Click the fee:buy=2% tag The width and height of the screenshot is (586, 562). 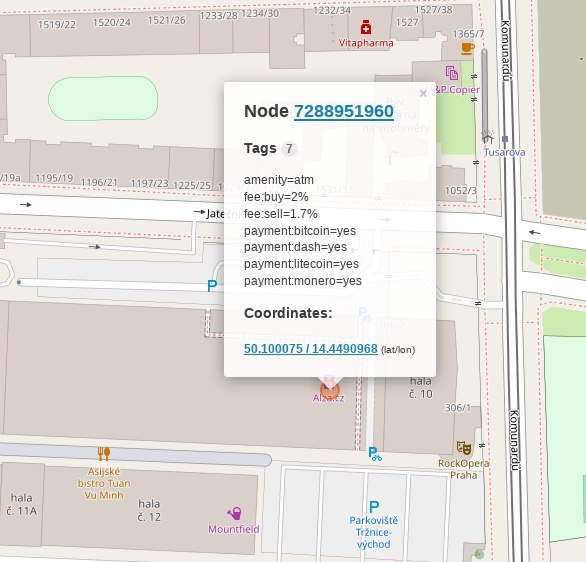[276, 197]
